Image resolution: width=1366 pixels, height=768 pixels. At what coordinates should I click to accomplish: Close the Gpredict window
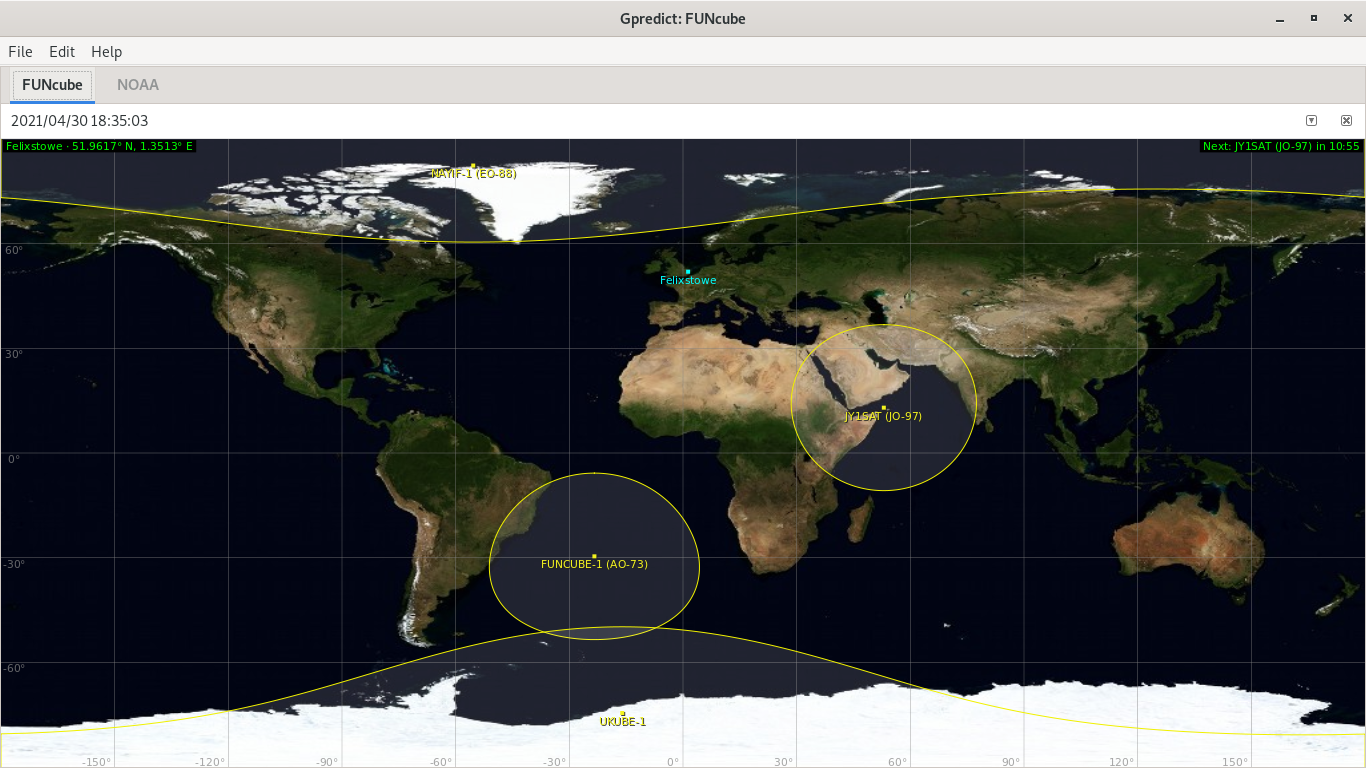(x=1346, y=19)
